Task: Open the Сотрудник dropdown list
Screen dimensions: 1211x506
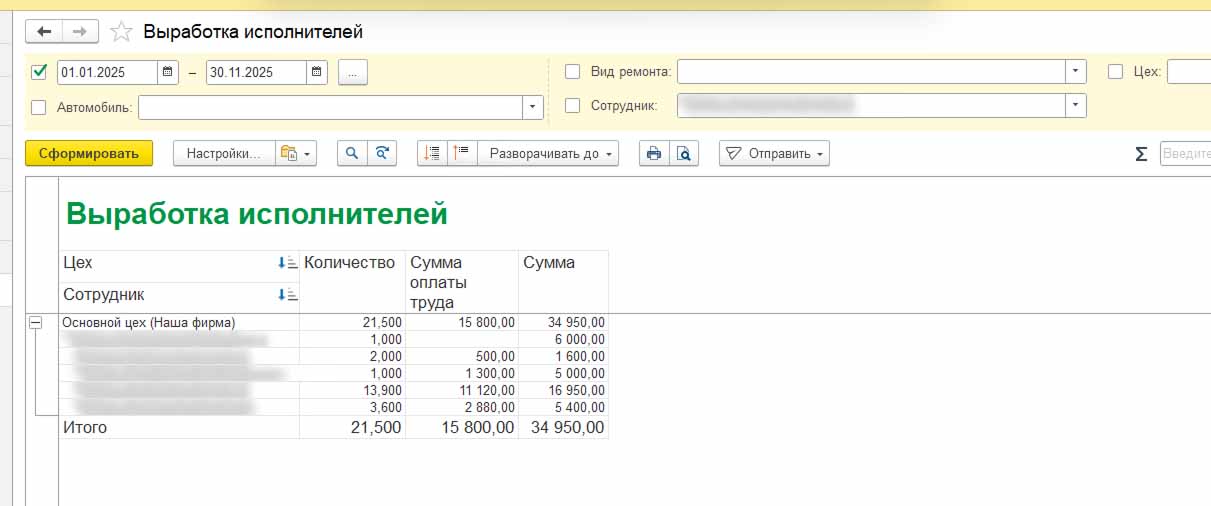Action: (1075, 105)
